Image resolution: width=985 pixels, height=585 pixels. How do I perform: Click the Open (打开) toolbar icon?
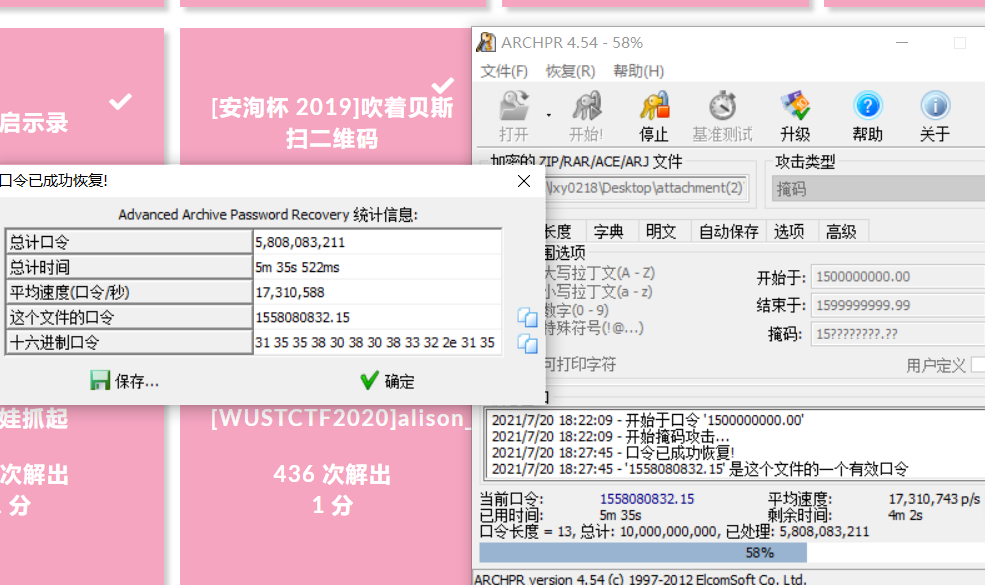pos(513,115)
